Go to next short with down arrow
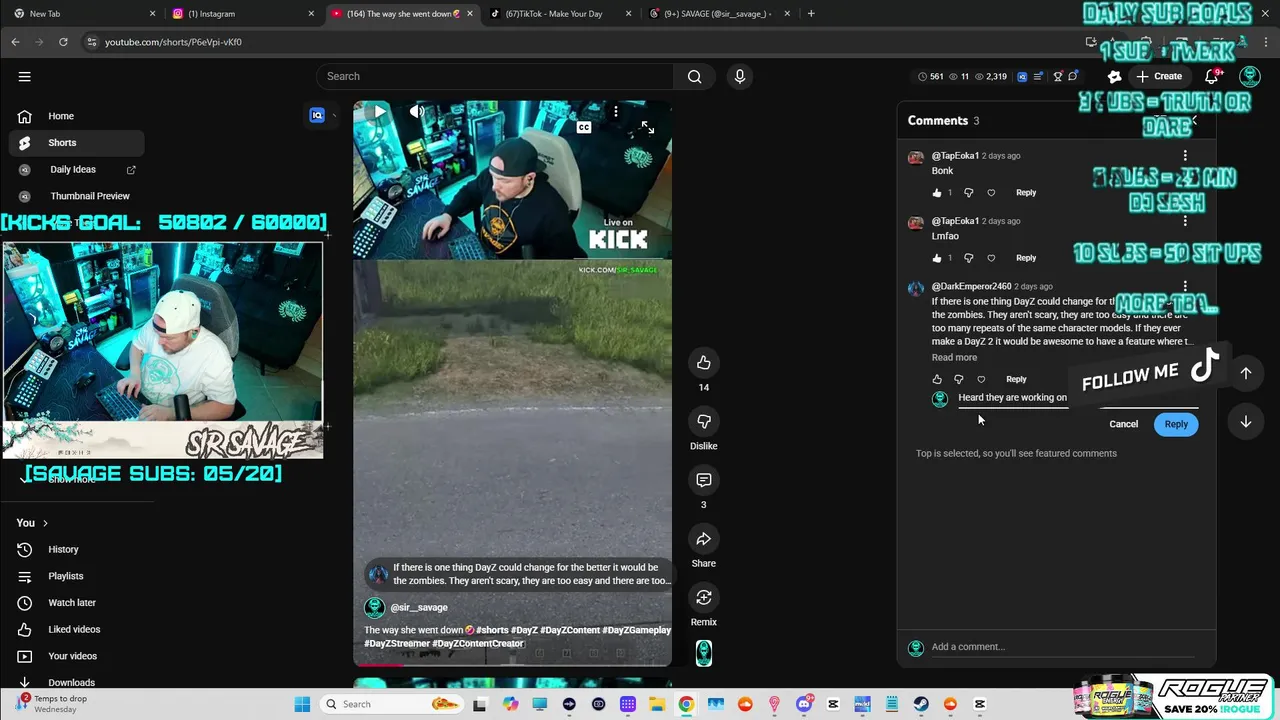The width and height of the screenshot is (1280, 720). (x=1246, y=422)
